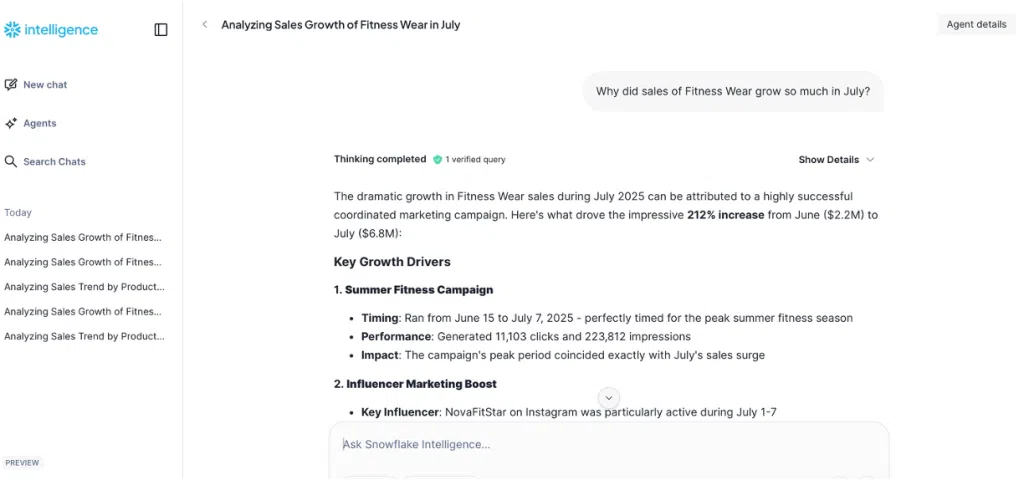Open the last chat in history list

tap(84, 337)
